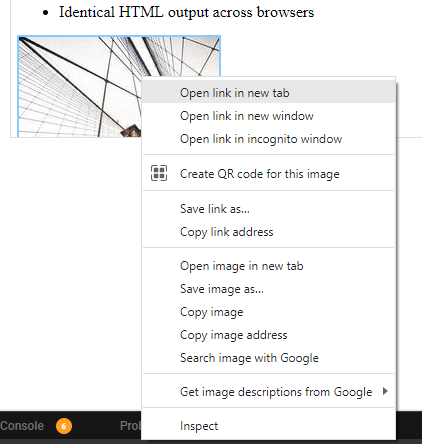
Task: Click the QR code icon in context menu
Action: coord(159,173)
